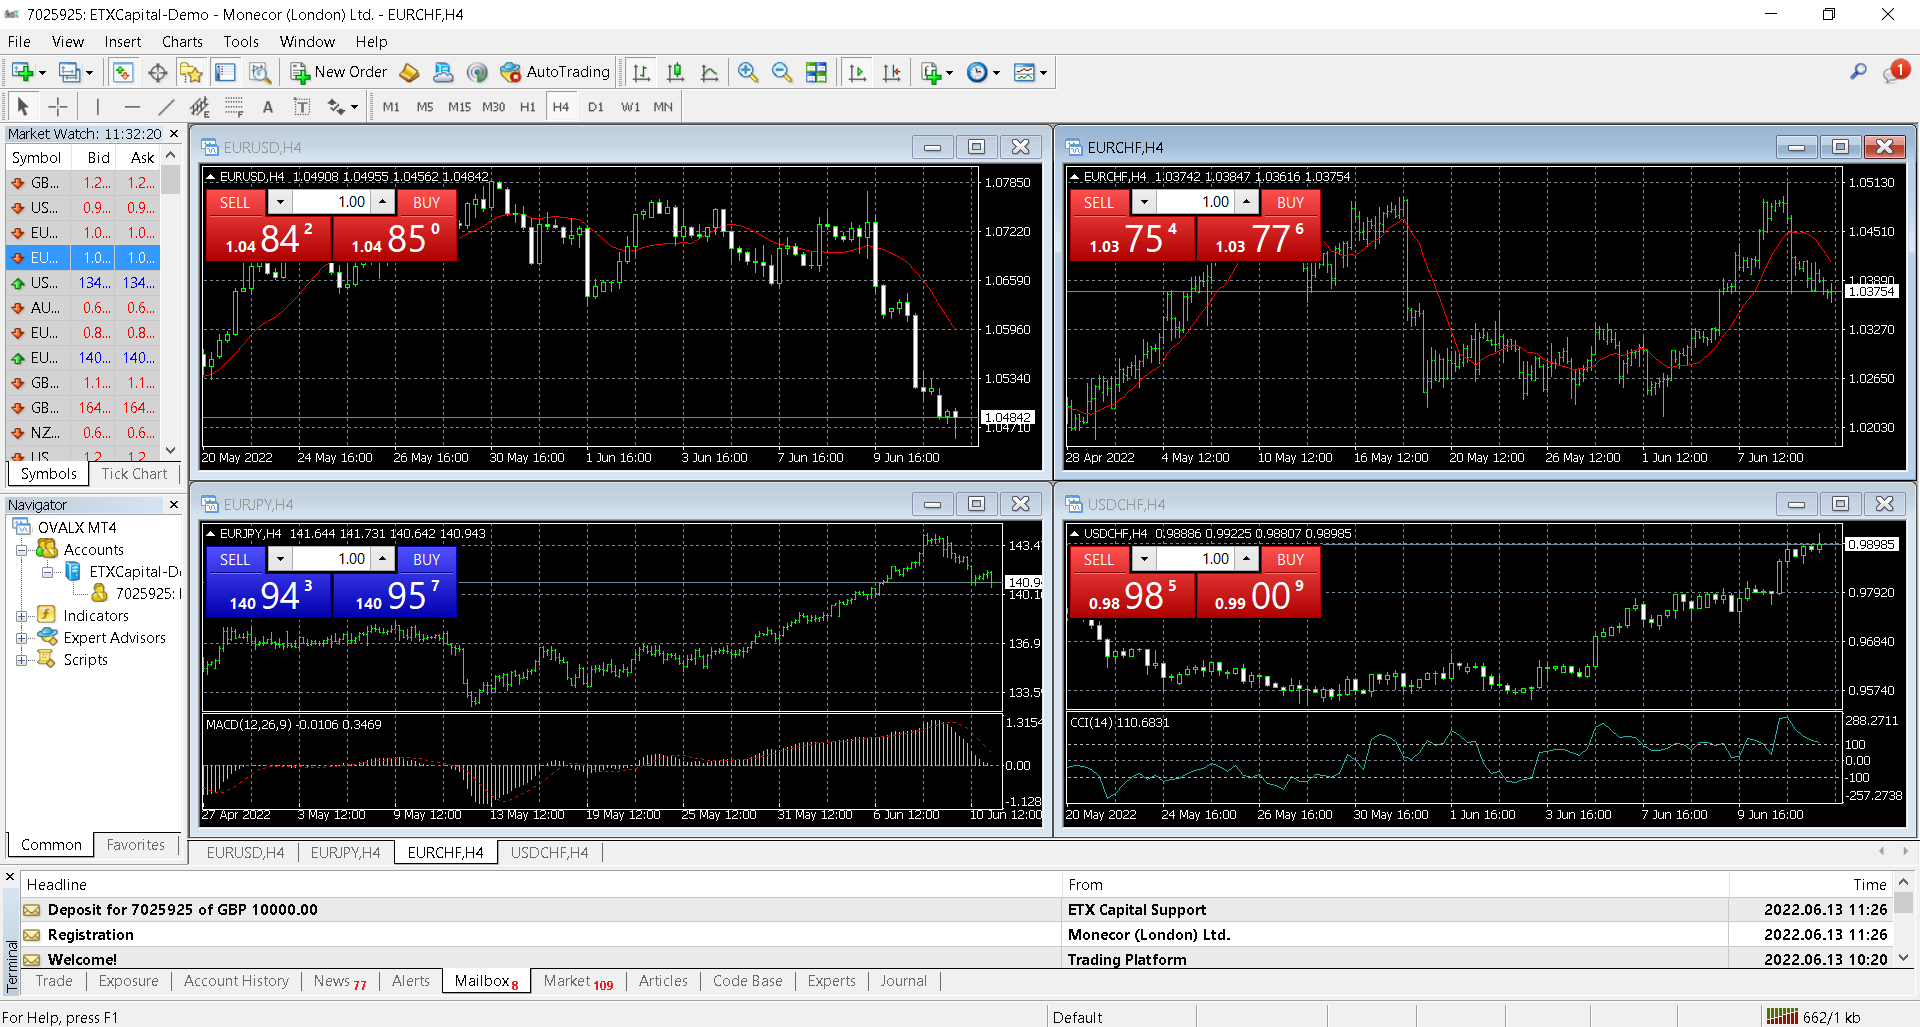
Task: Toggle the Market Watch window icon
Action: [x=123, y=72]
